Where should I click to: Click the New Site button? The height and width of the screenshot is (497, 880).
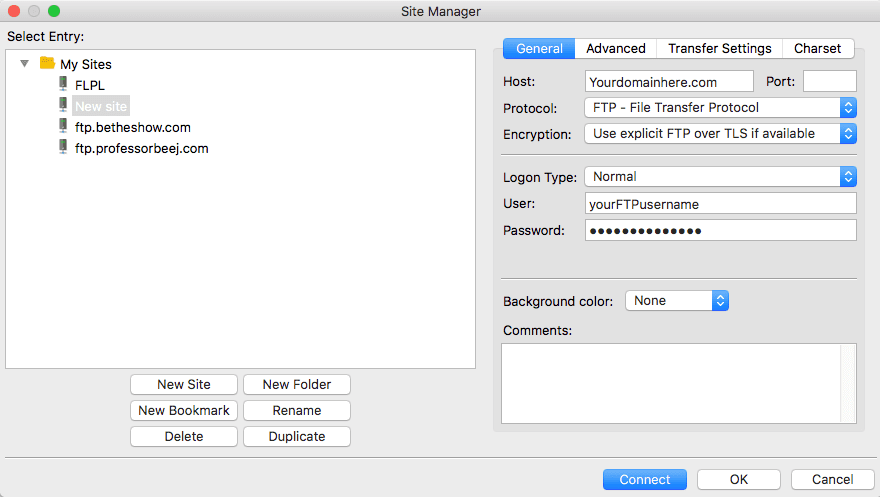point(184,384)
